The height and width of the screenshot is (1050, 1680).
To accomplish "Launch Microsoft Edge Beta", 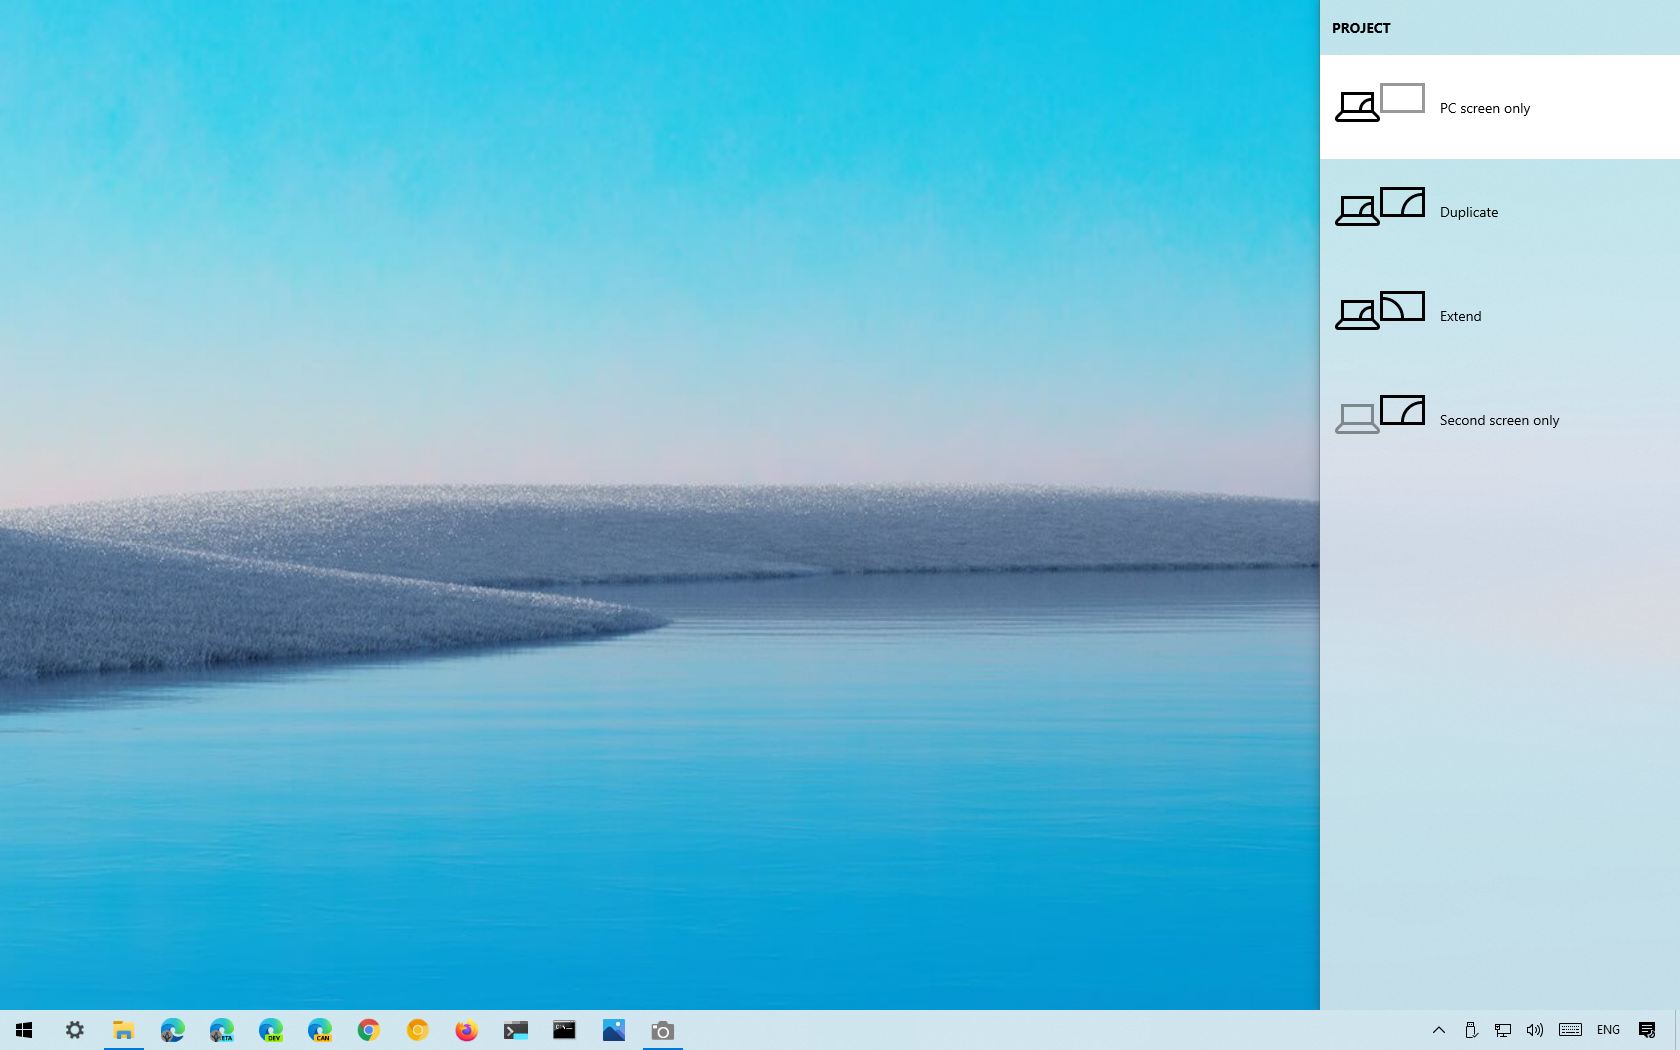I will 221,1030.
